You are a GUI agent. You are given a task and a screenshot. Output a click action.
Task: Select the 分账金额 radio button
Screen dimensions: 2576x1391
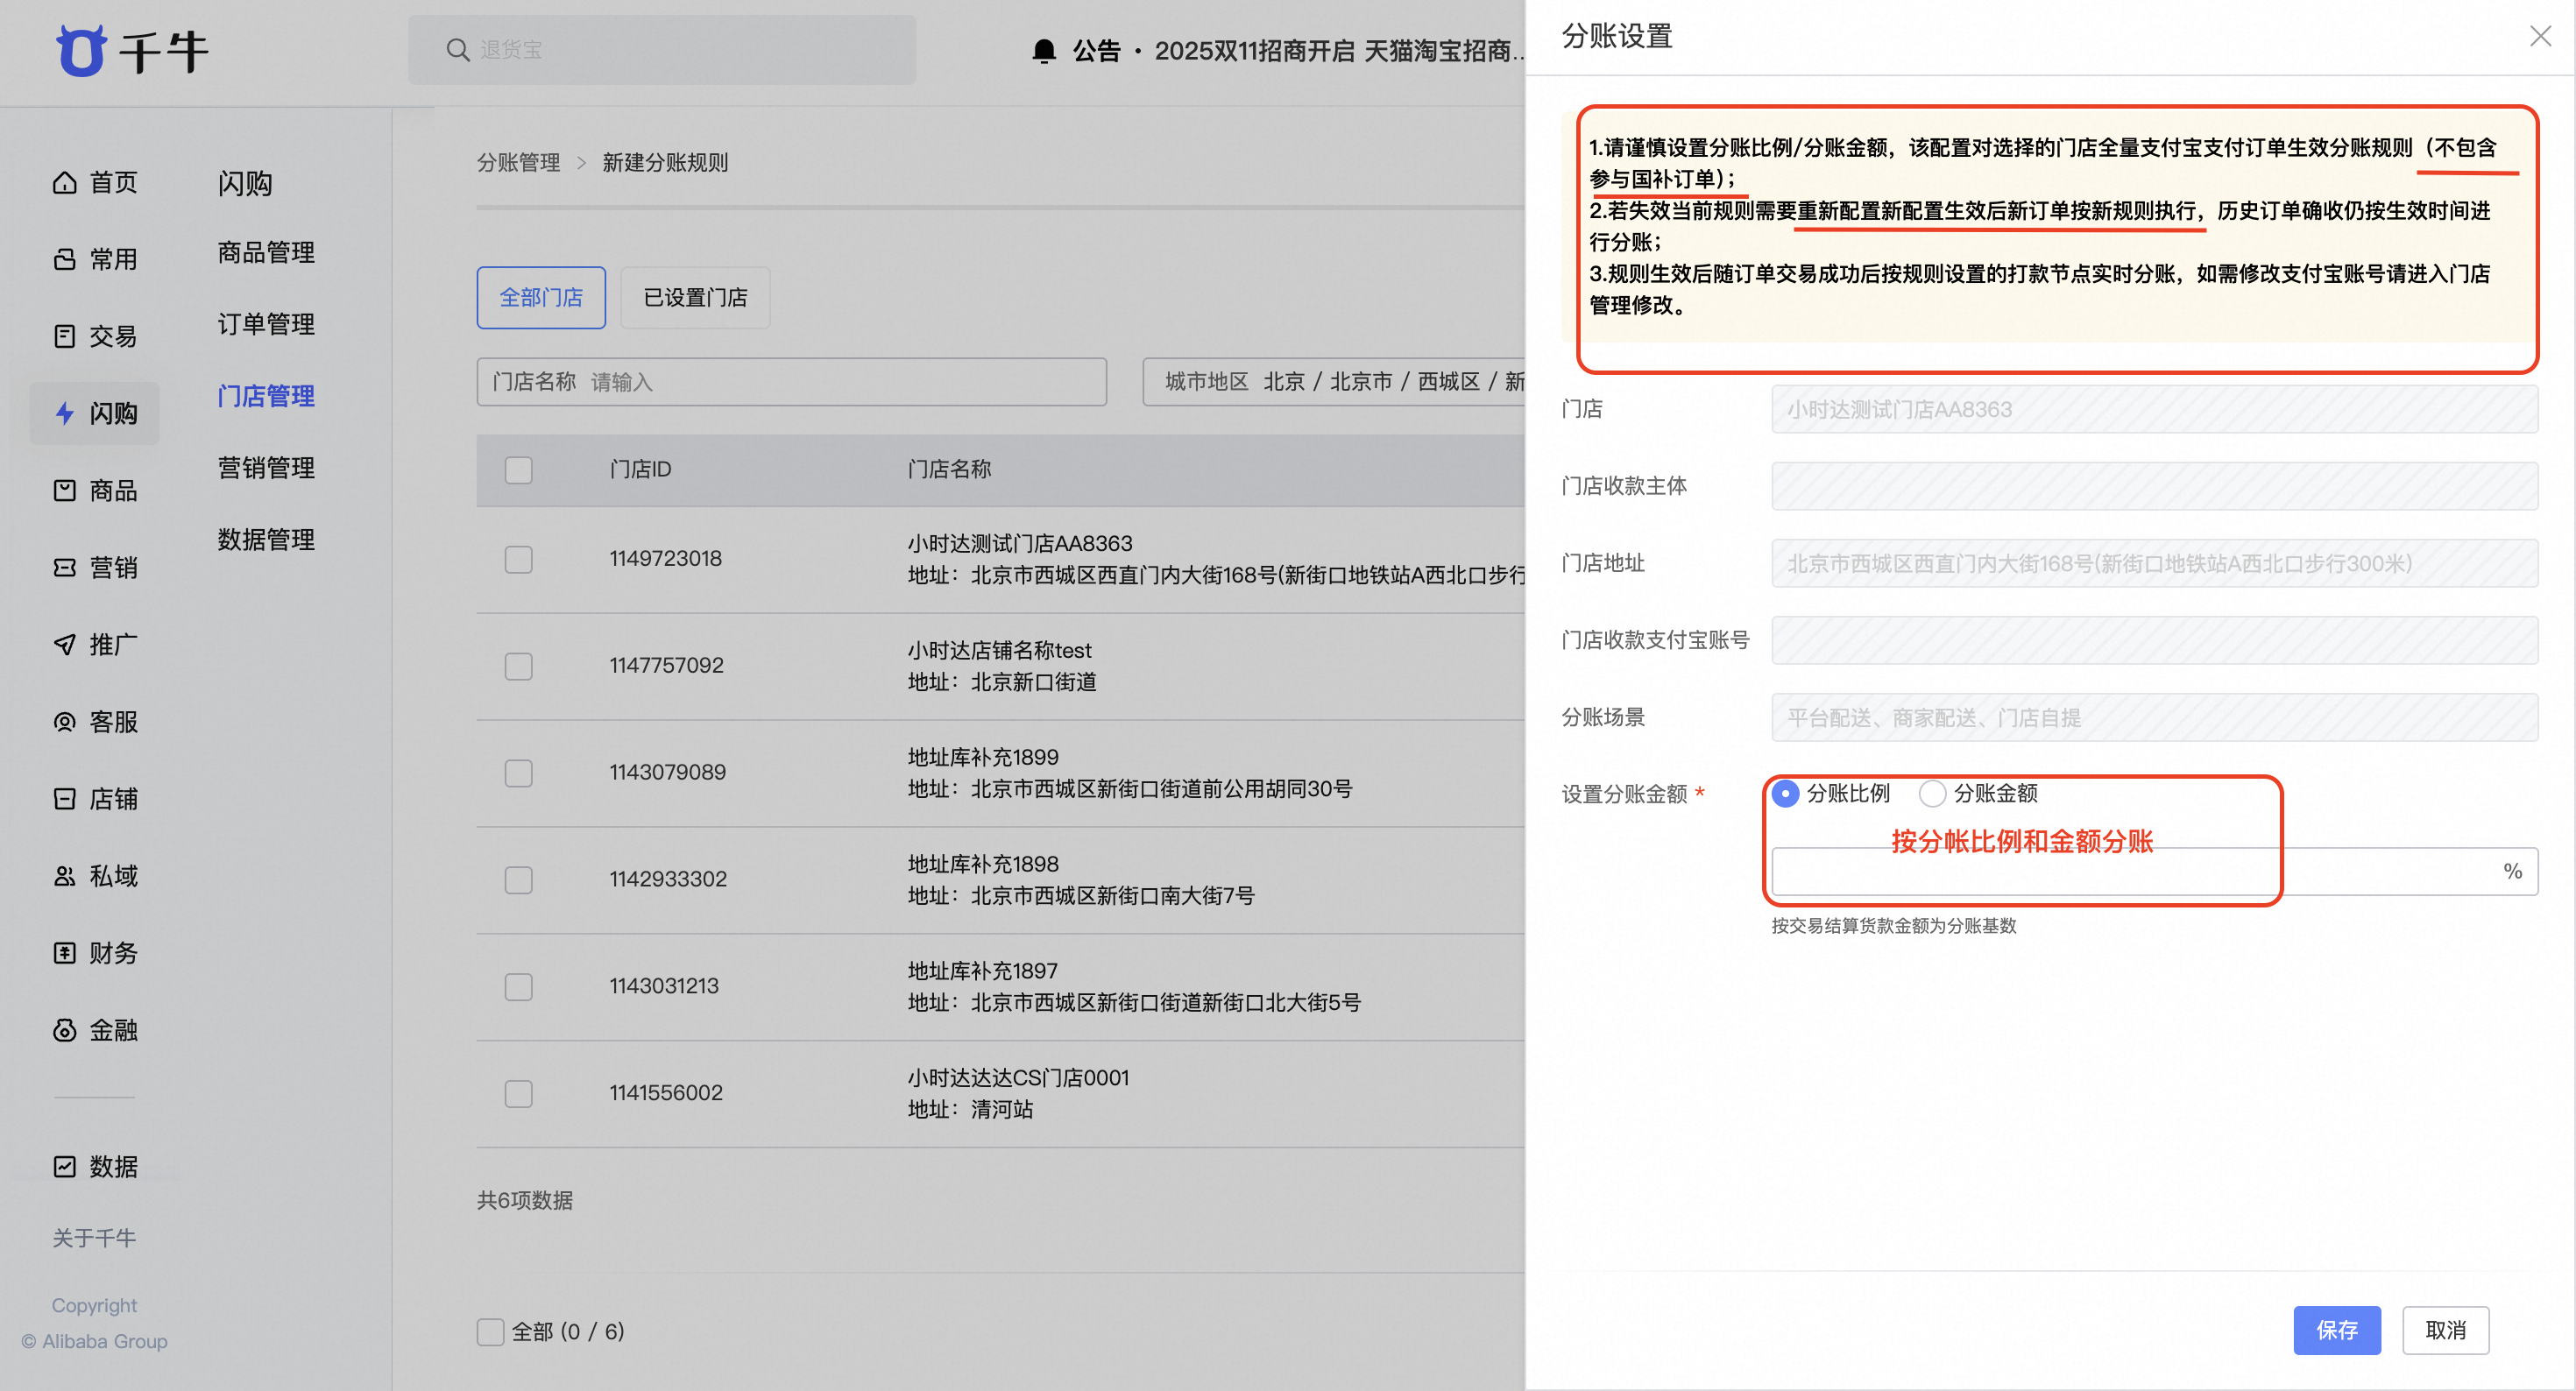point(1932,794)
